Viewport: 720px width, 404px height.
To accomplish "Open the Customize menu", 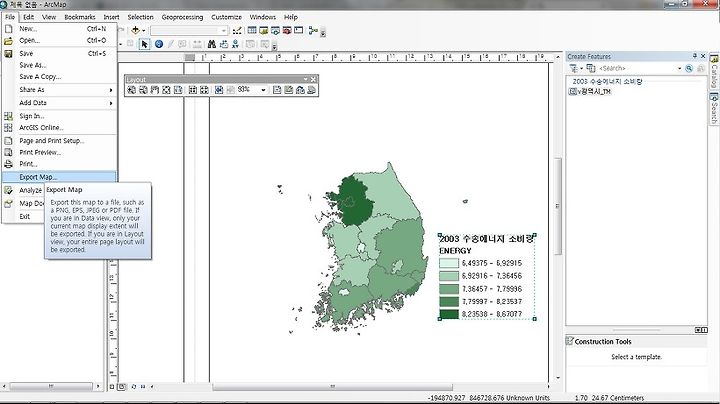I will pyautogui.click(x=226, y=17).
